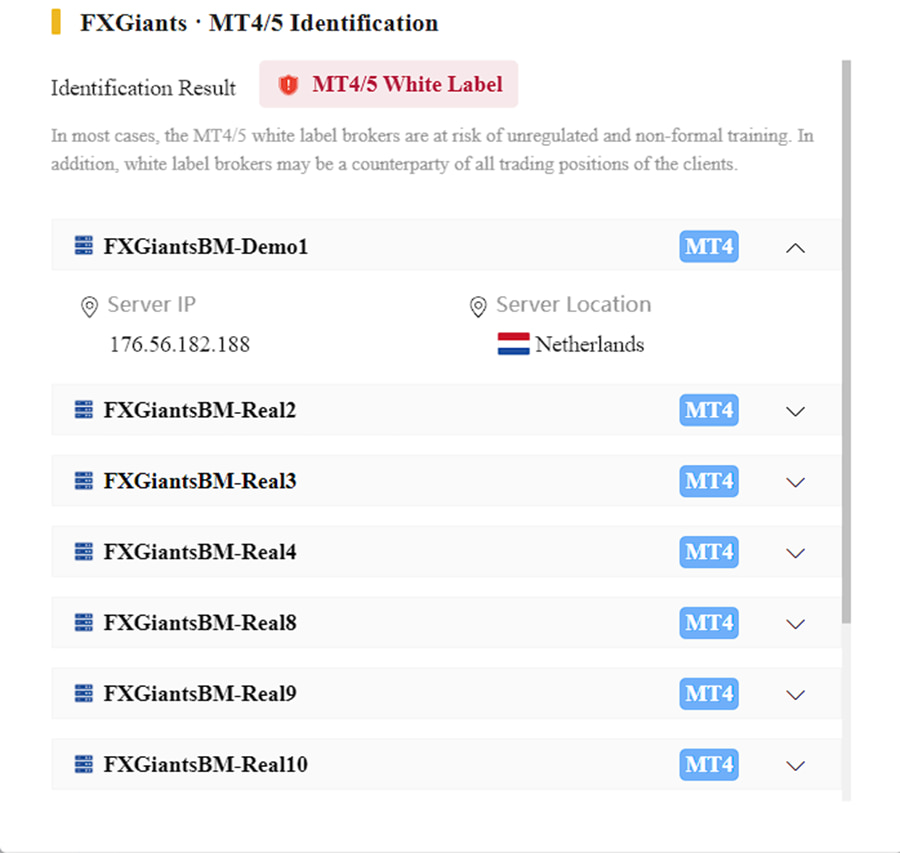Click the Server Location pin icon

478,307
